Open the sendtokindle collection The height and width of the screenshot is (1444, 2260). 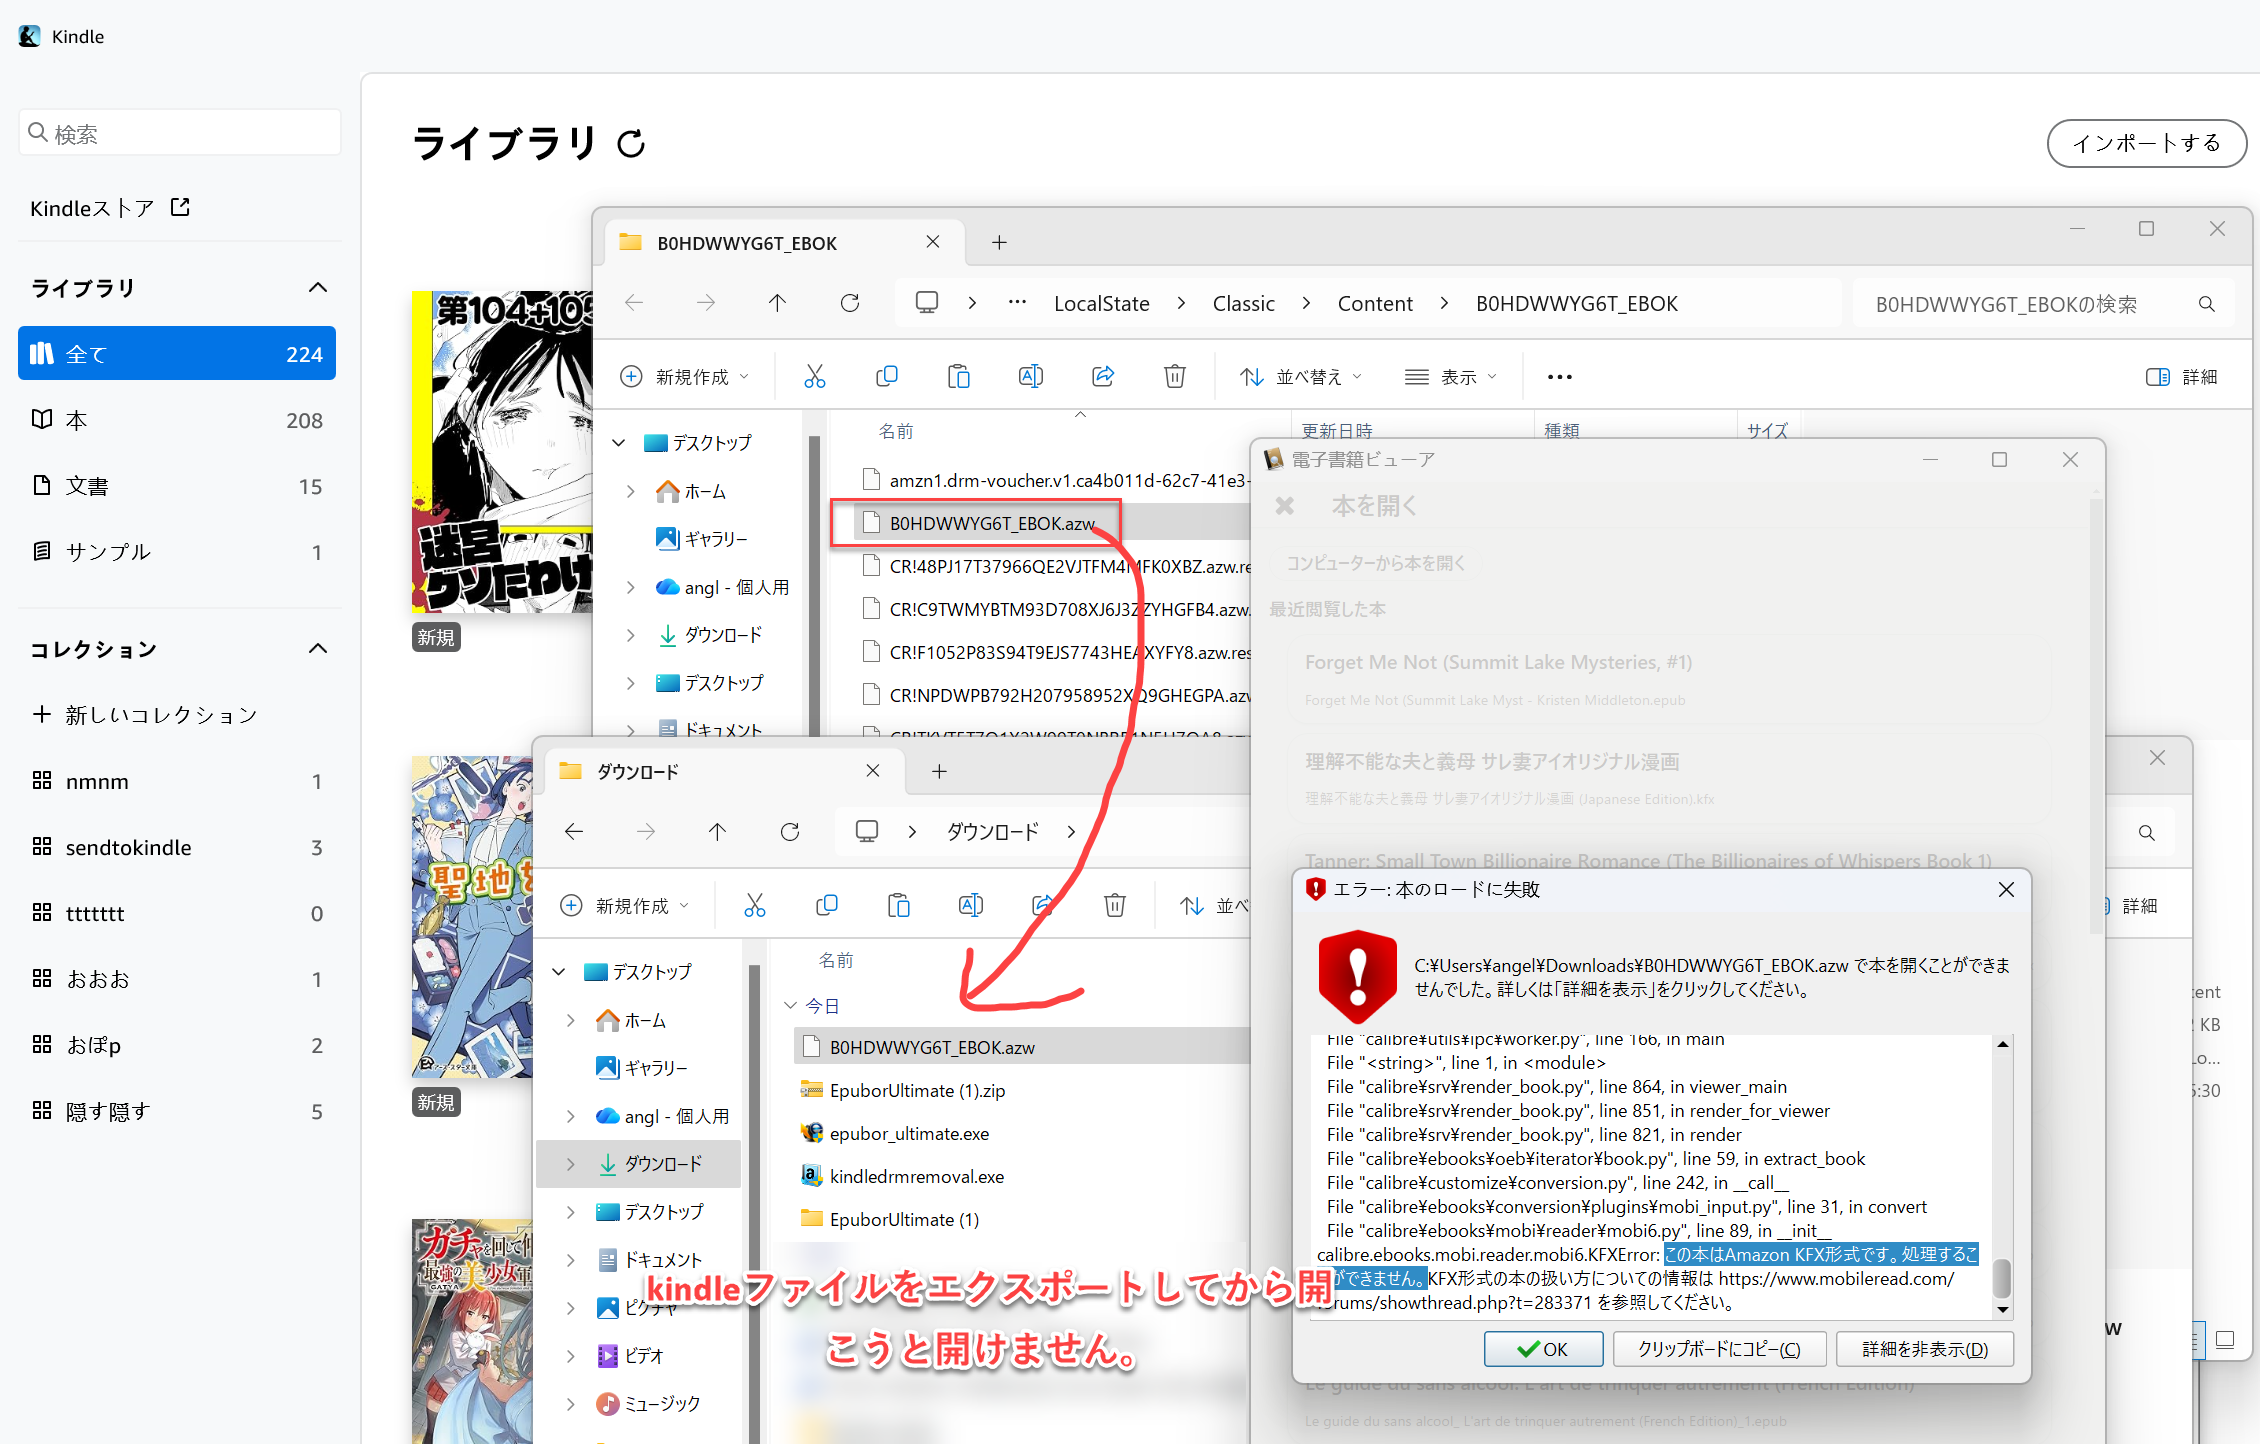[177, 847]
